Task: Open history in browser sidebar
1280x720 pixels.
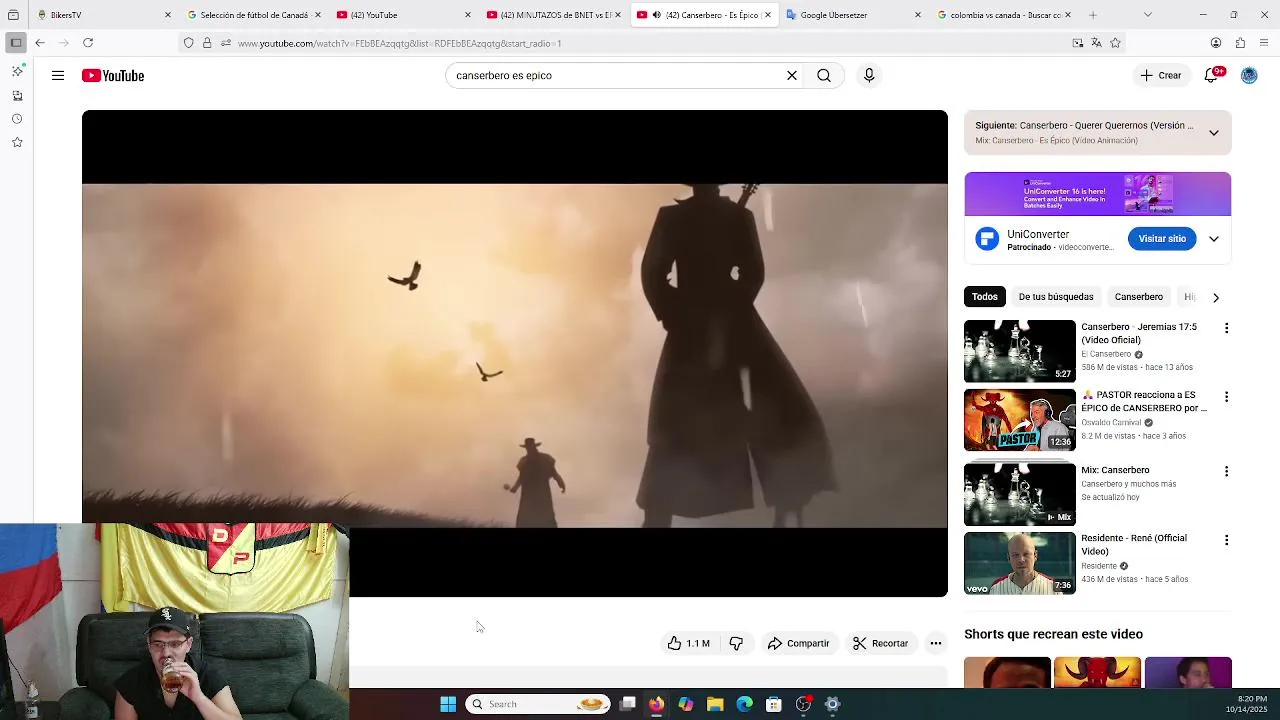Action: [17, 119]
